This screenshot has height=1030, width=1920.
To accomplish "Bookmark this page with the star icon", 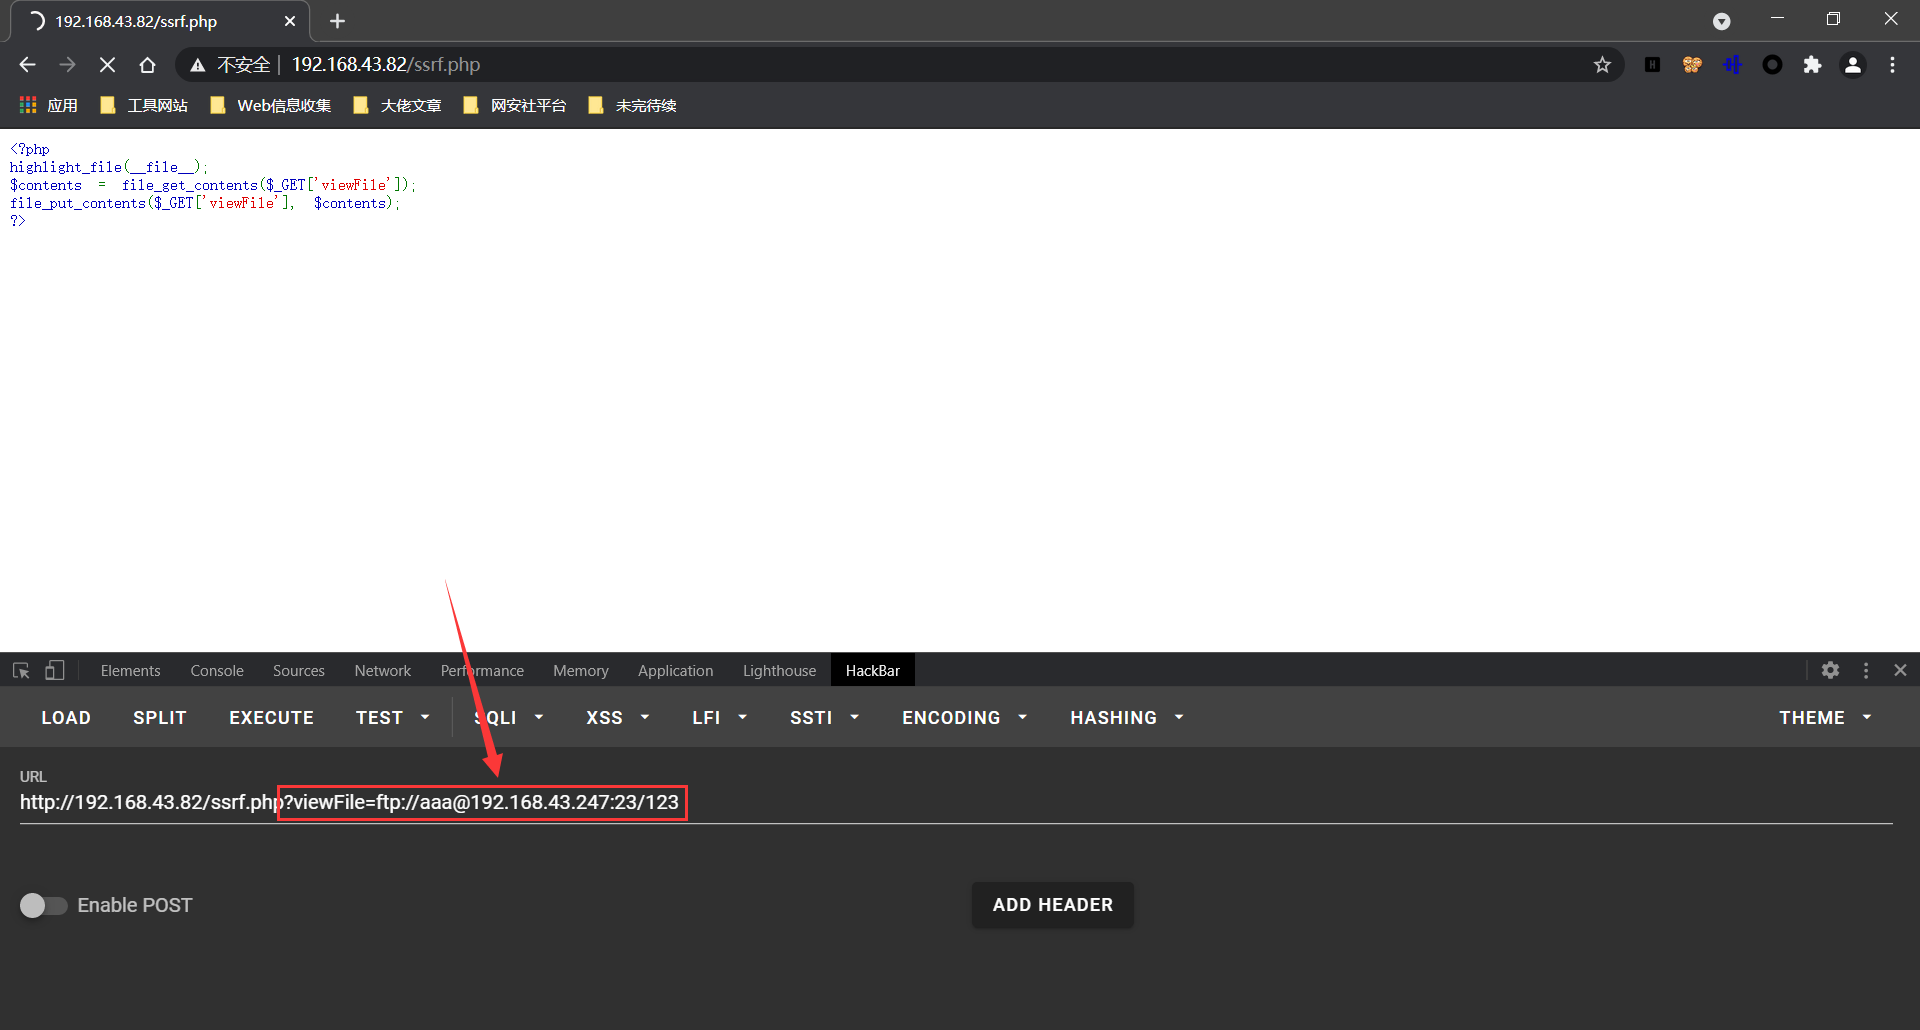I will point(1602,65).
